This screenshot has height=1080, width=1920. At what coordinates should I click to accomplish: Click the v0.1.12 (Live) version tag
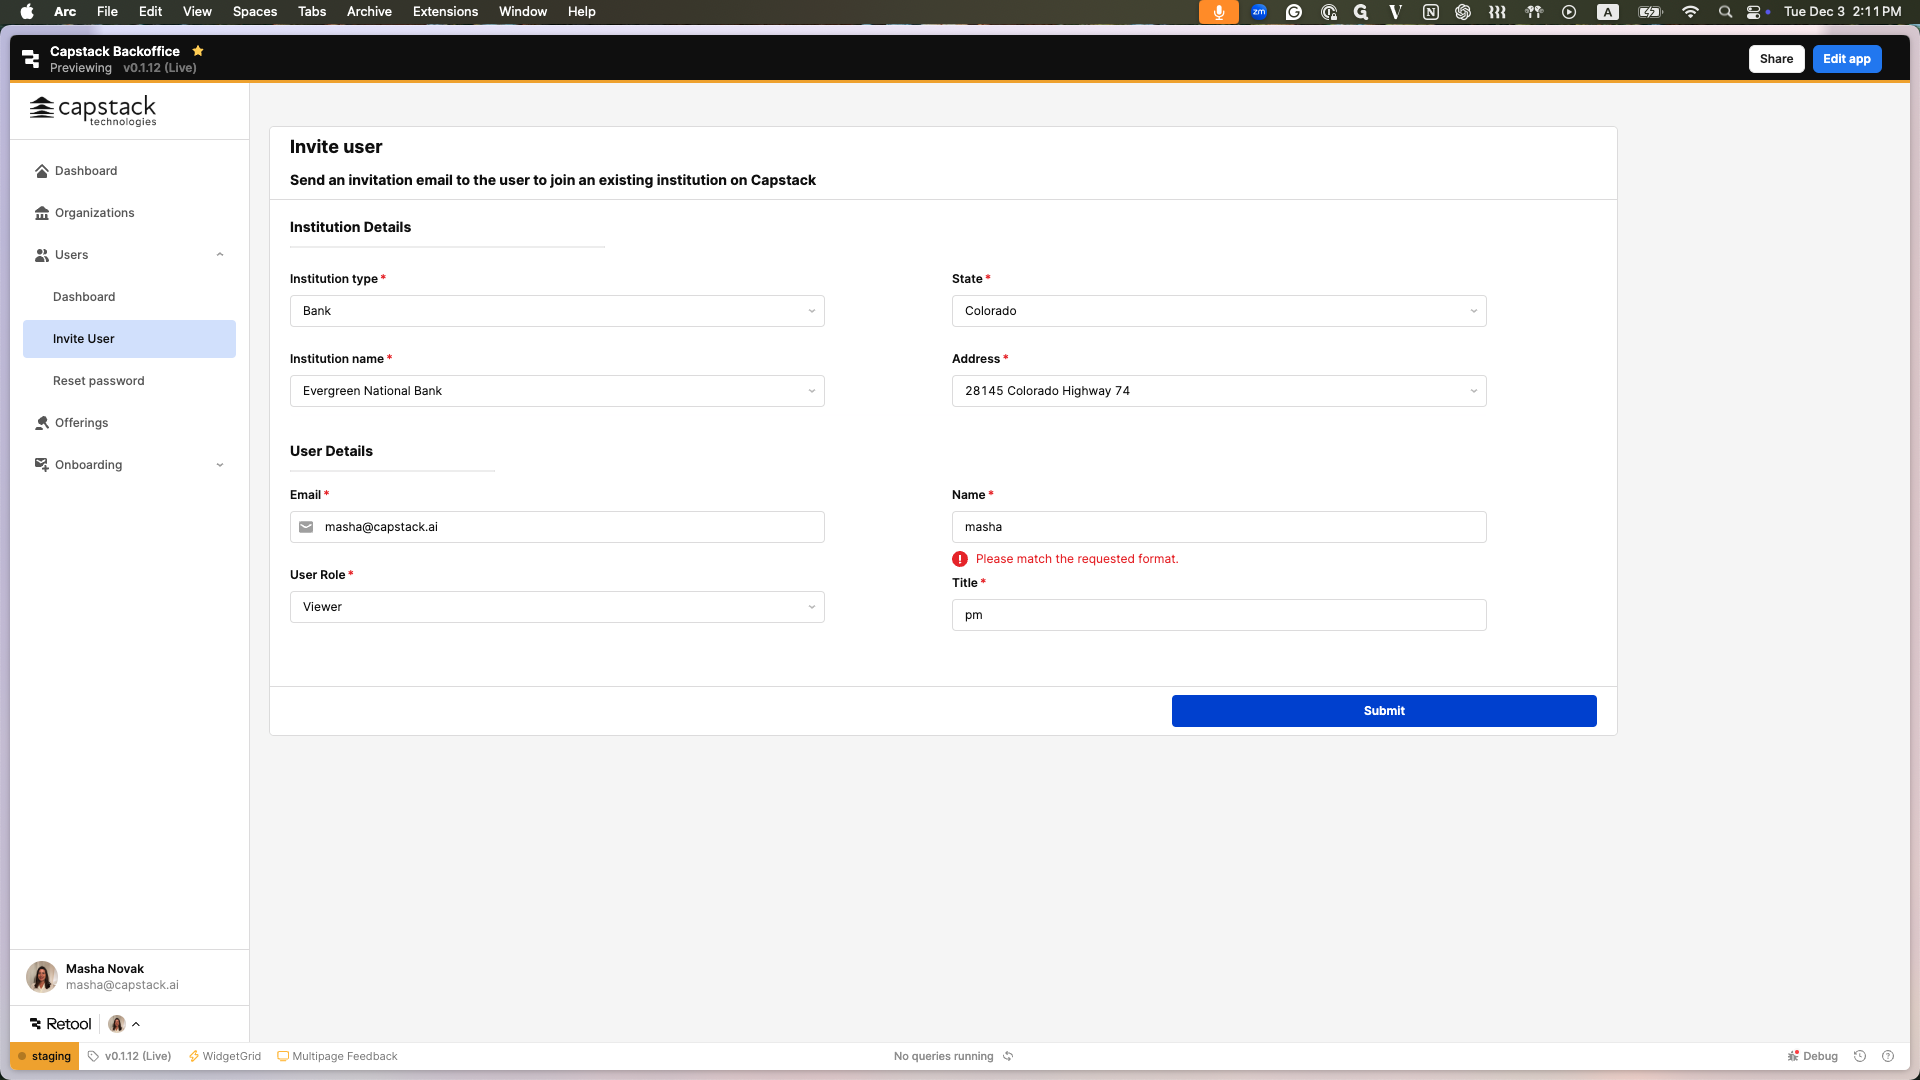(x=129, y=1056)
